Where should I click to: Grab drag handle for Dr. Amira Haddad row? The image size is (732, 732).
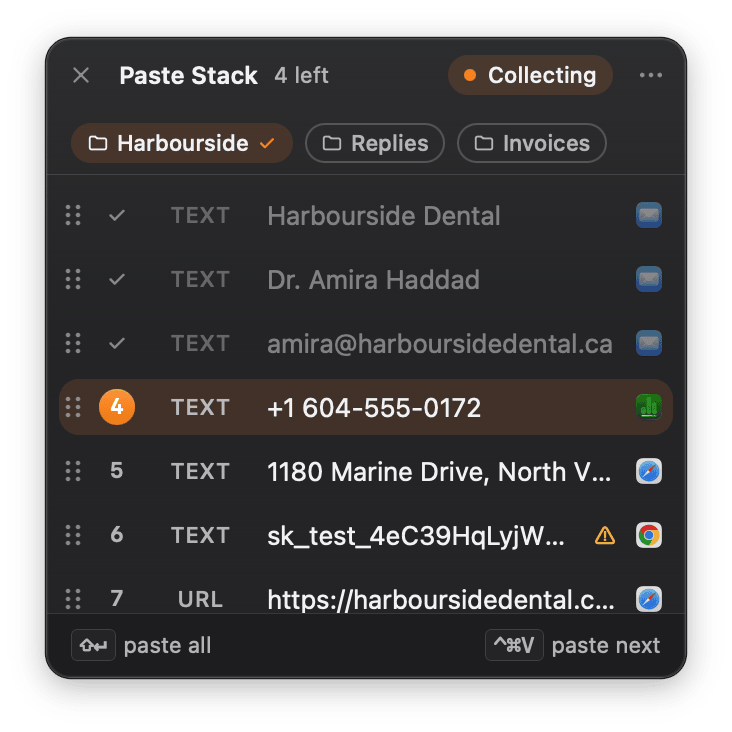point(73,279)
